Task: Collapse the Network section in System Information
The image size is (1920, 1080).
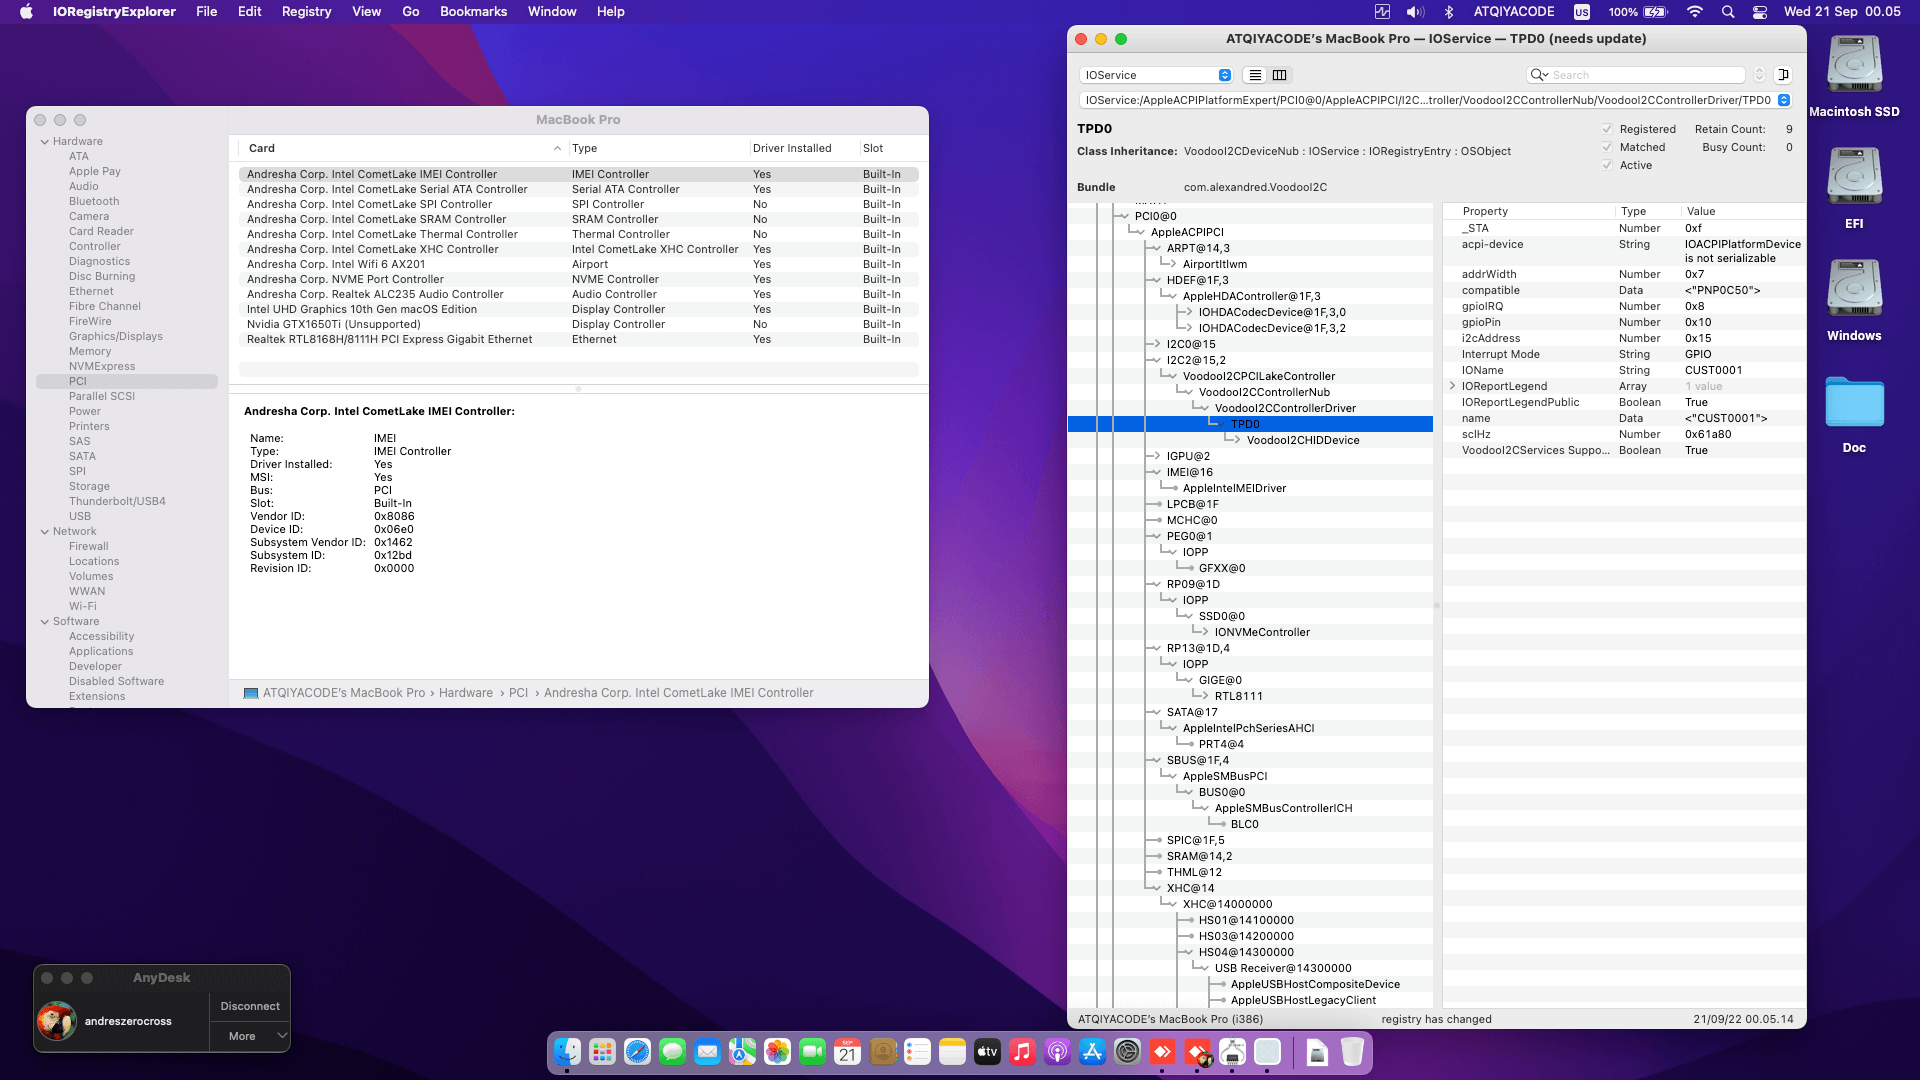Action: [45, 532]
